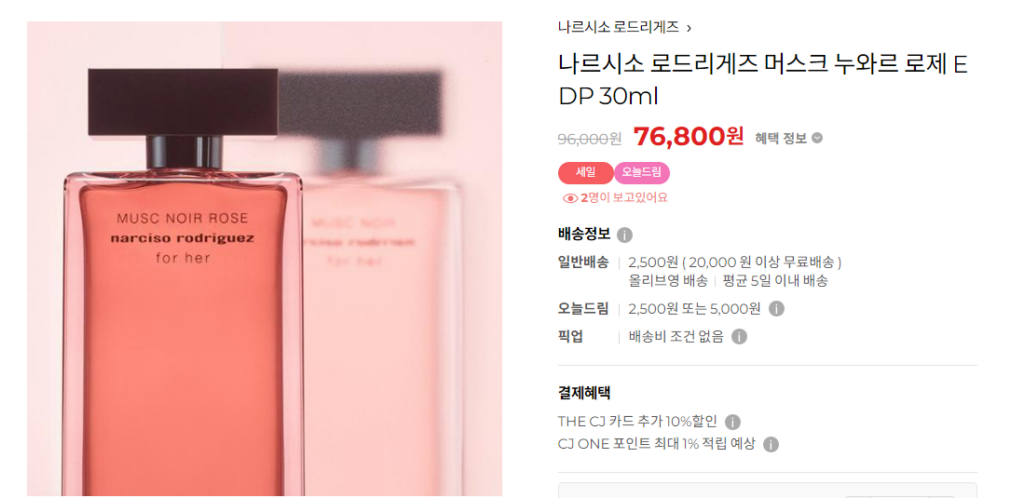Click info icon beside 배송비 조건 없음
This screenshot has height=498, width=1024.
pos(739,337)
